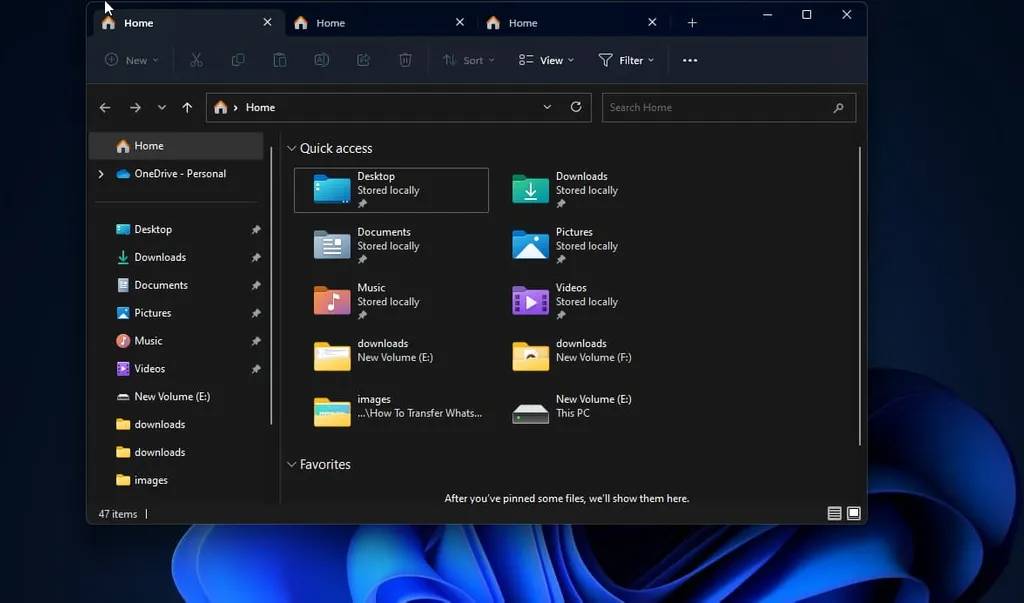Expand OneDrive - Personal in the sidebar
The height and width of the screenshot is (603, 1024).
[x=100, y=173]
